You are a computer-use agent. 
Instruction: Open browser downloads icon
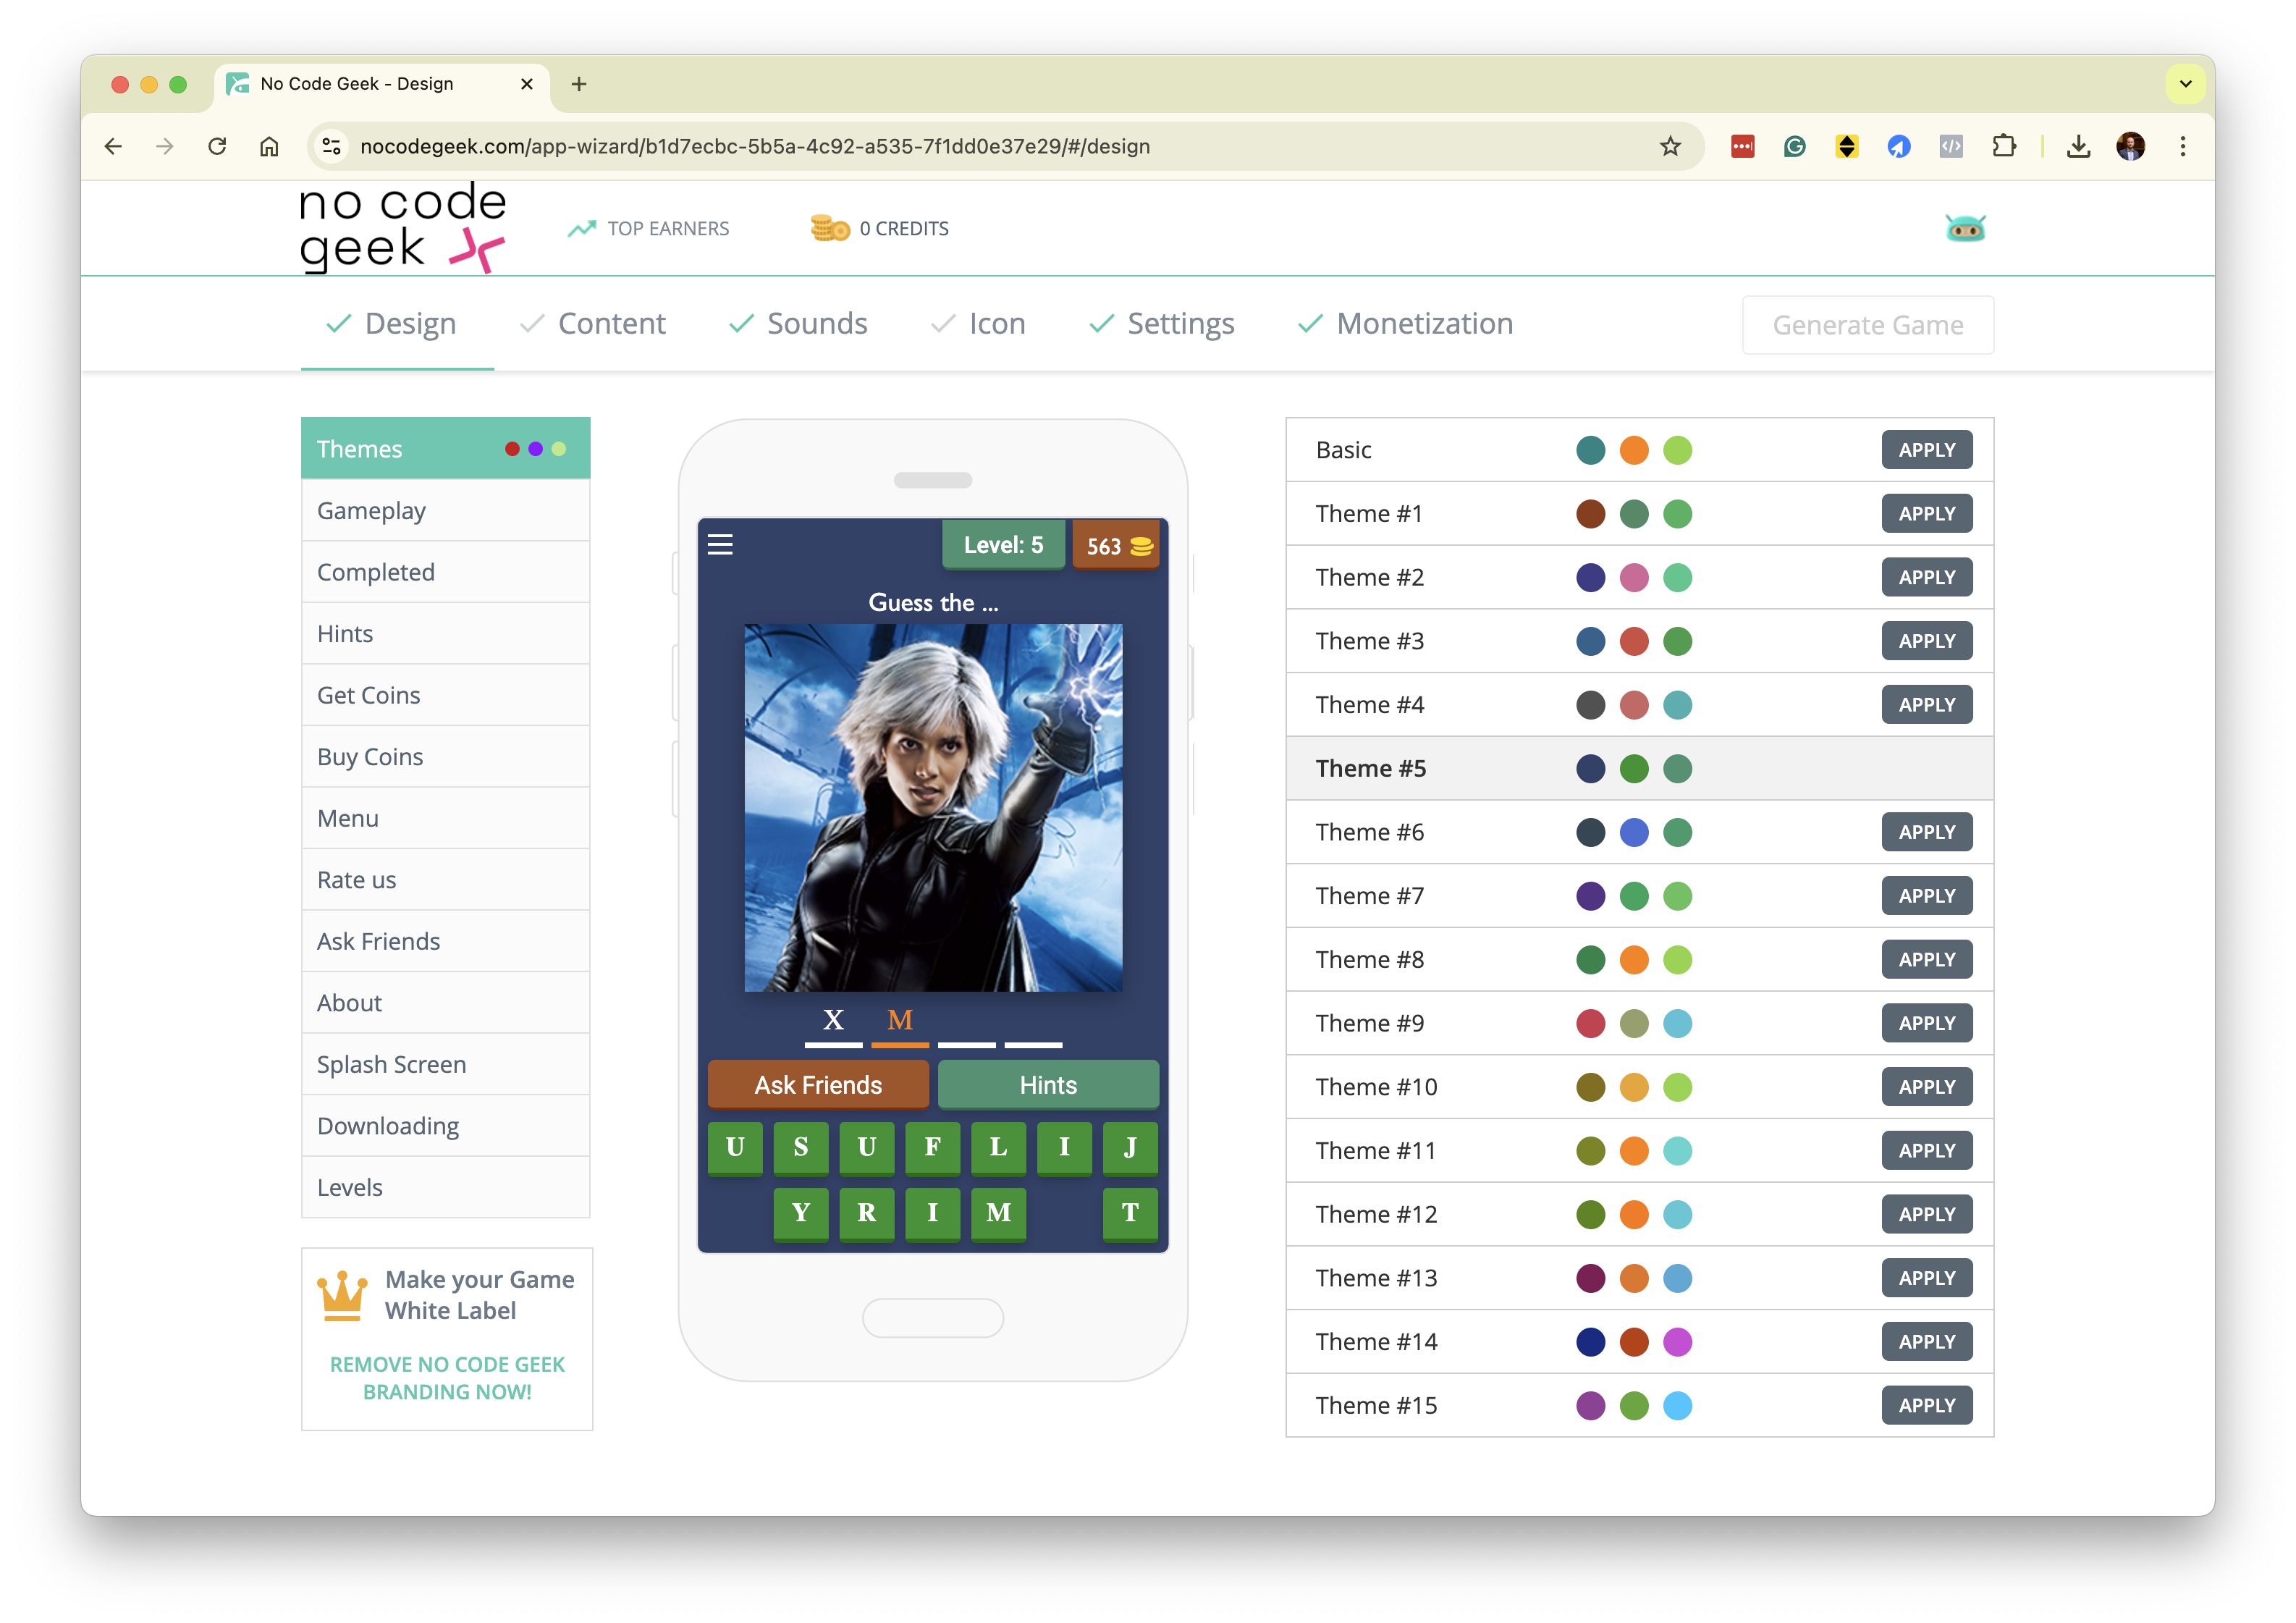[2079, 146]
